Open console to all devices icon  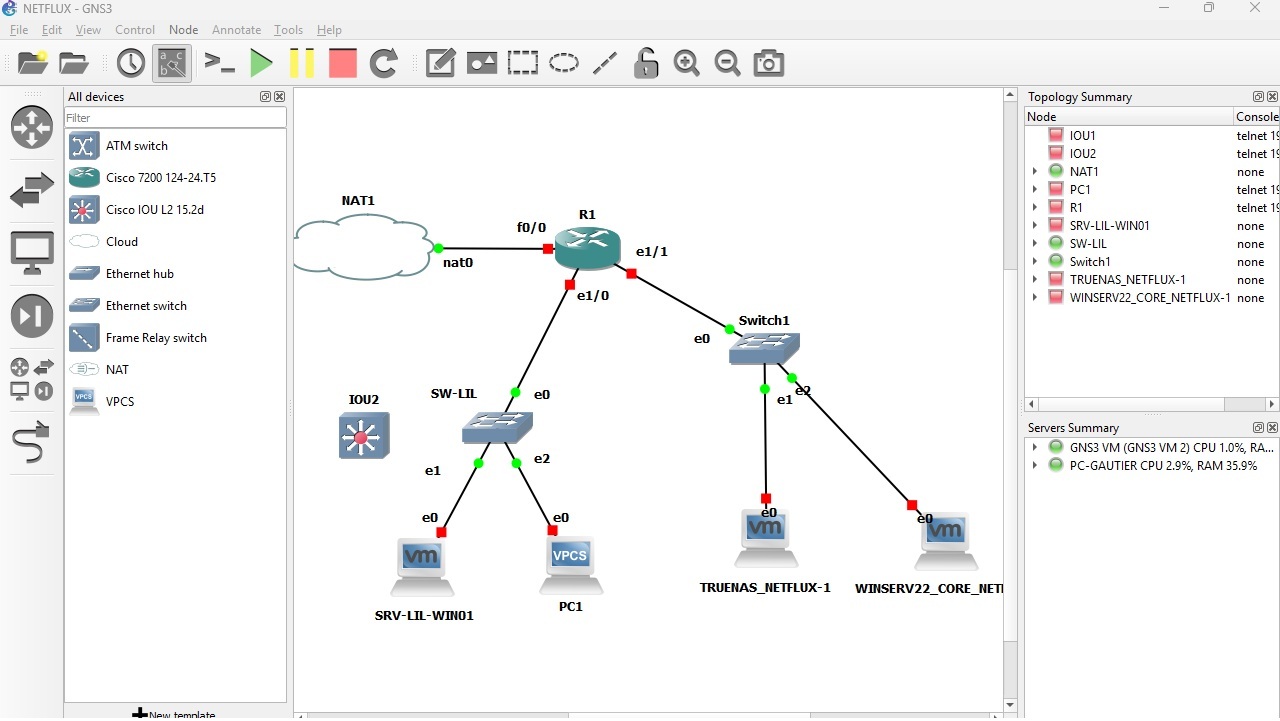[219, 64]
